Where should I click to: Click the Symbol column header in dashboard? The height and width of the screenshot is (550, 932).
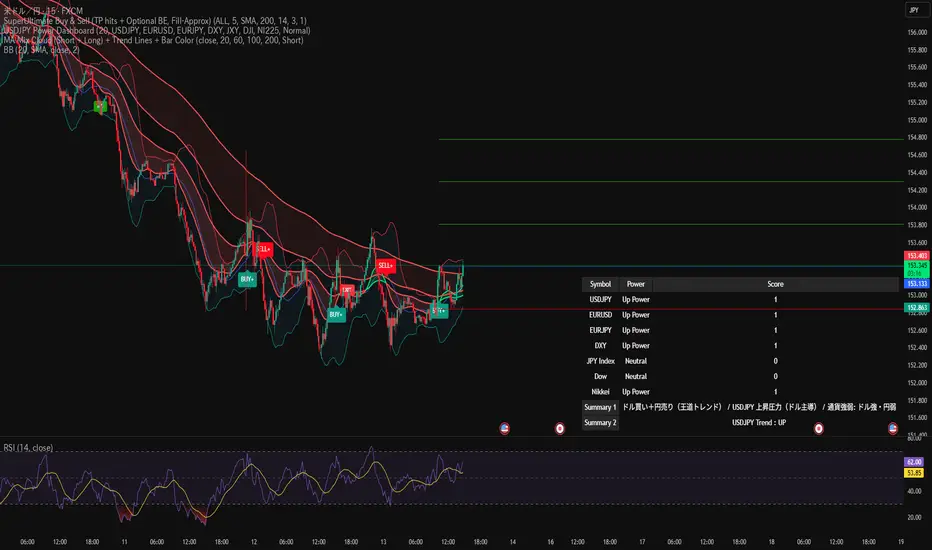point(600,284)
